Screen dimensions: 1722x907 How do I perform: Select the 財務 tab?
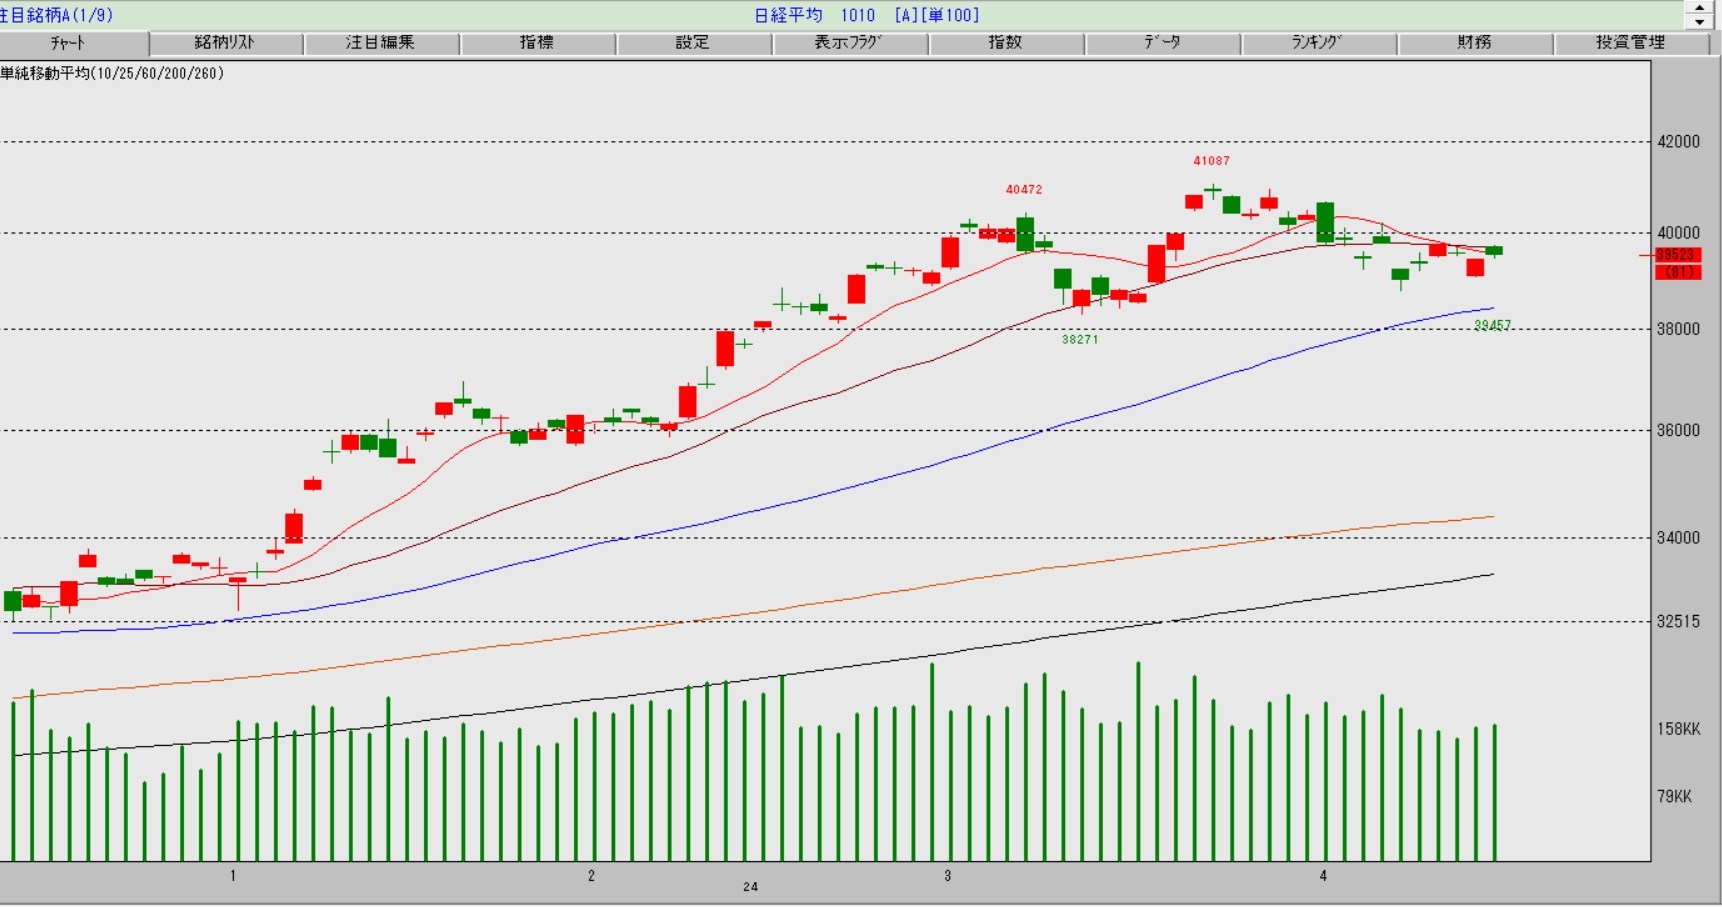1474,43
